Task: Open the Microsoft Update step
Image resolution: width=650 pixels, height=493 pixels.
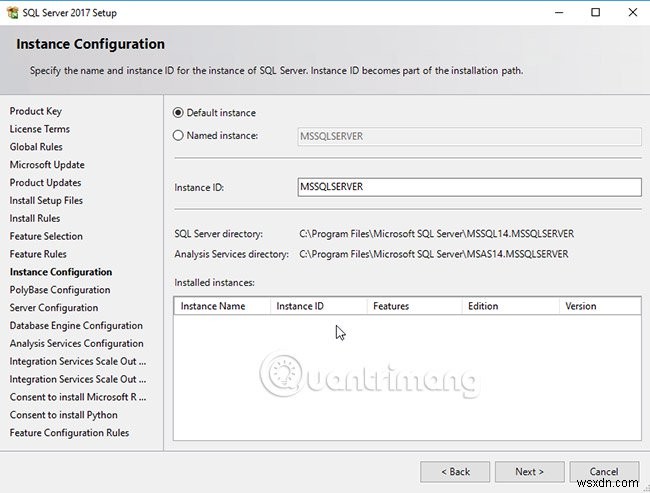Action: (x=47, y=165)
